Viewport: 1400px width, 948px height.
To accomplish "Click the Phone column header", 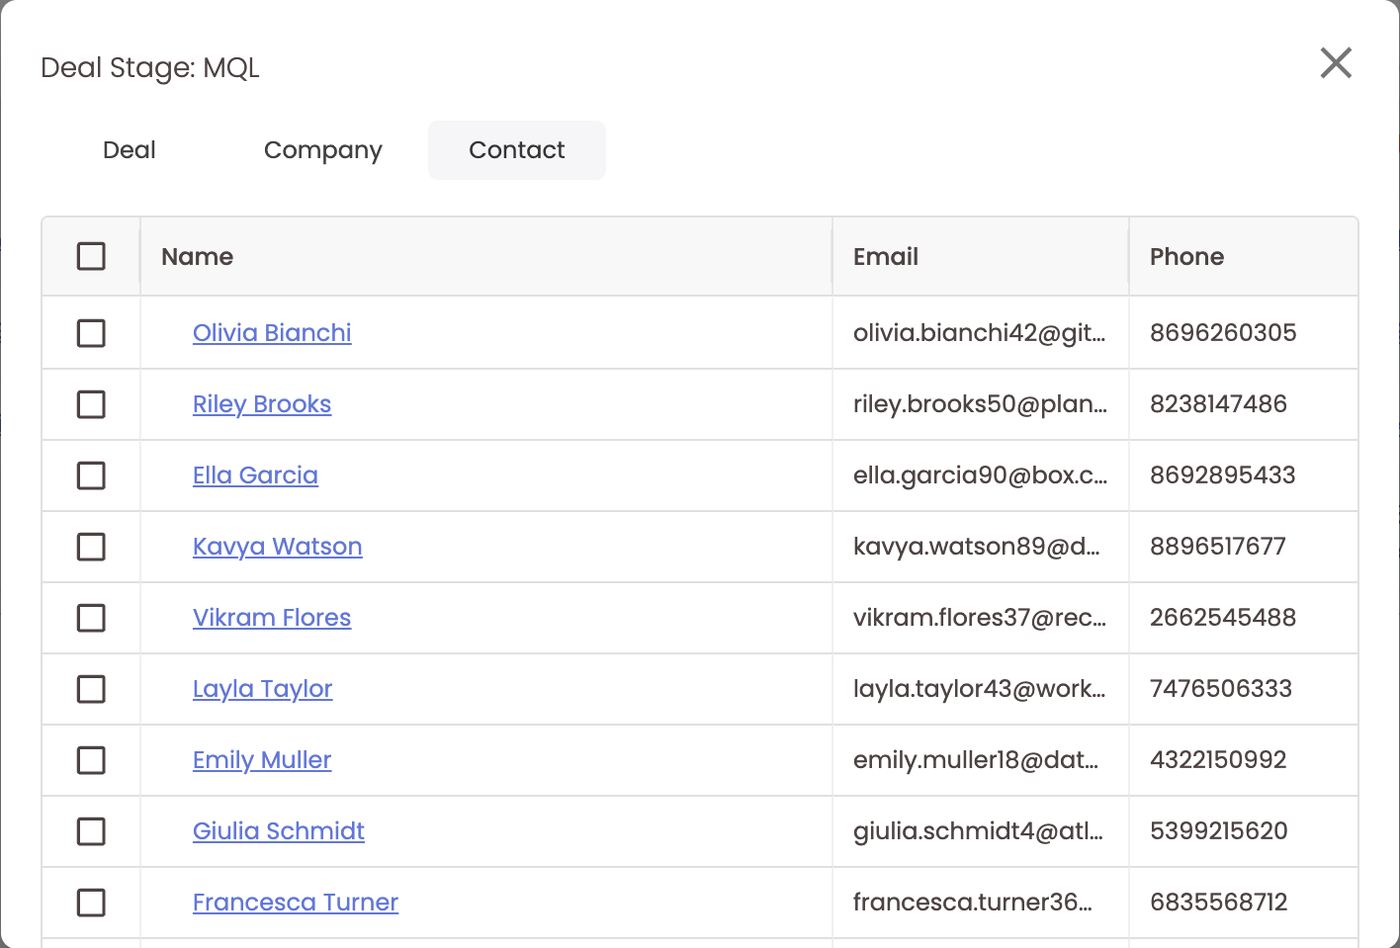I will tap(1243, 256).
